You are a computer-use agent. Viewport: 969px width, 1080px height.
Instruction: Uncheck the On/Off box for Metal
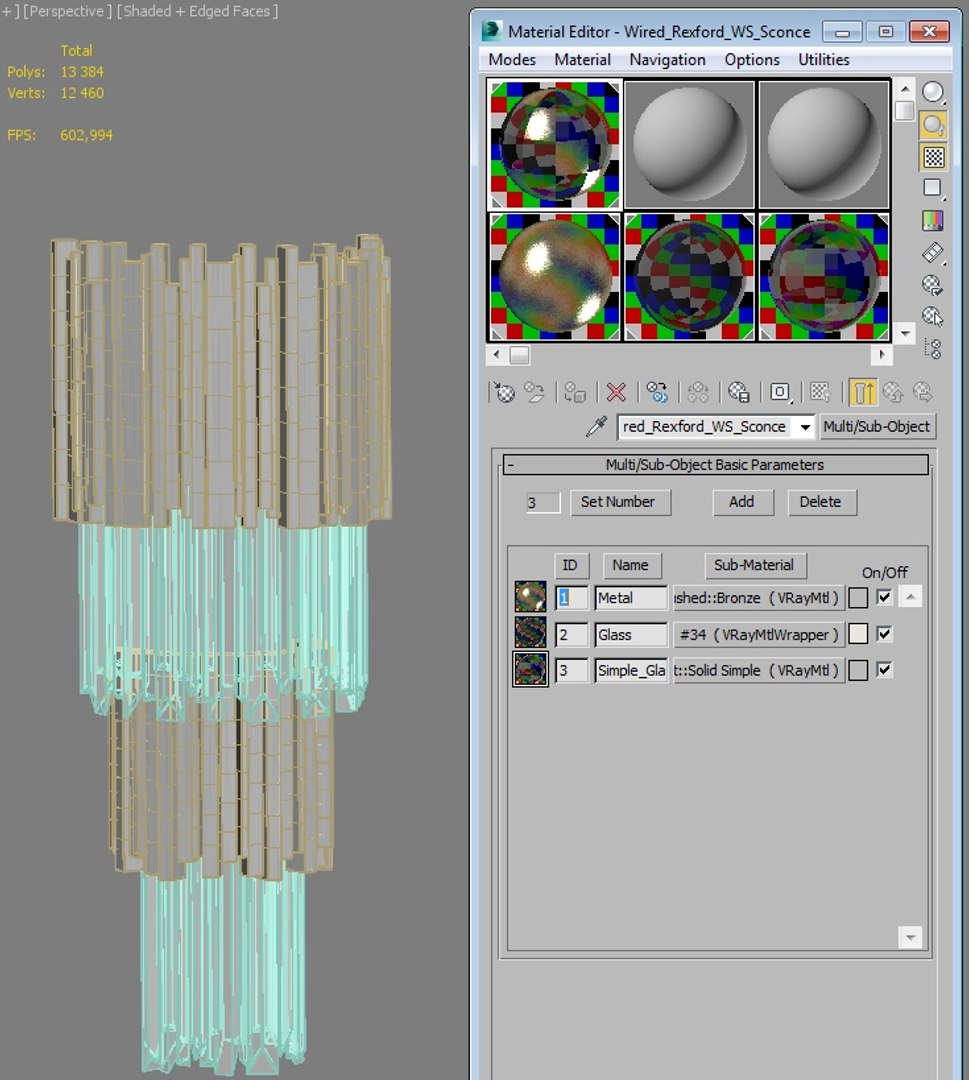pos(884,597)
